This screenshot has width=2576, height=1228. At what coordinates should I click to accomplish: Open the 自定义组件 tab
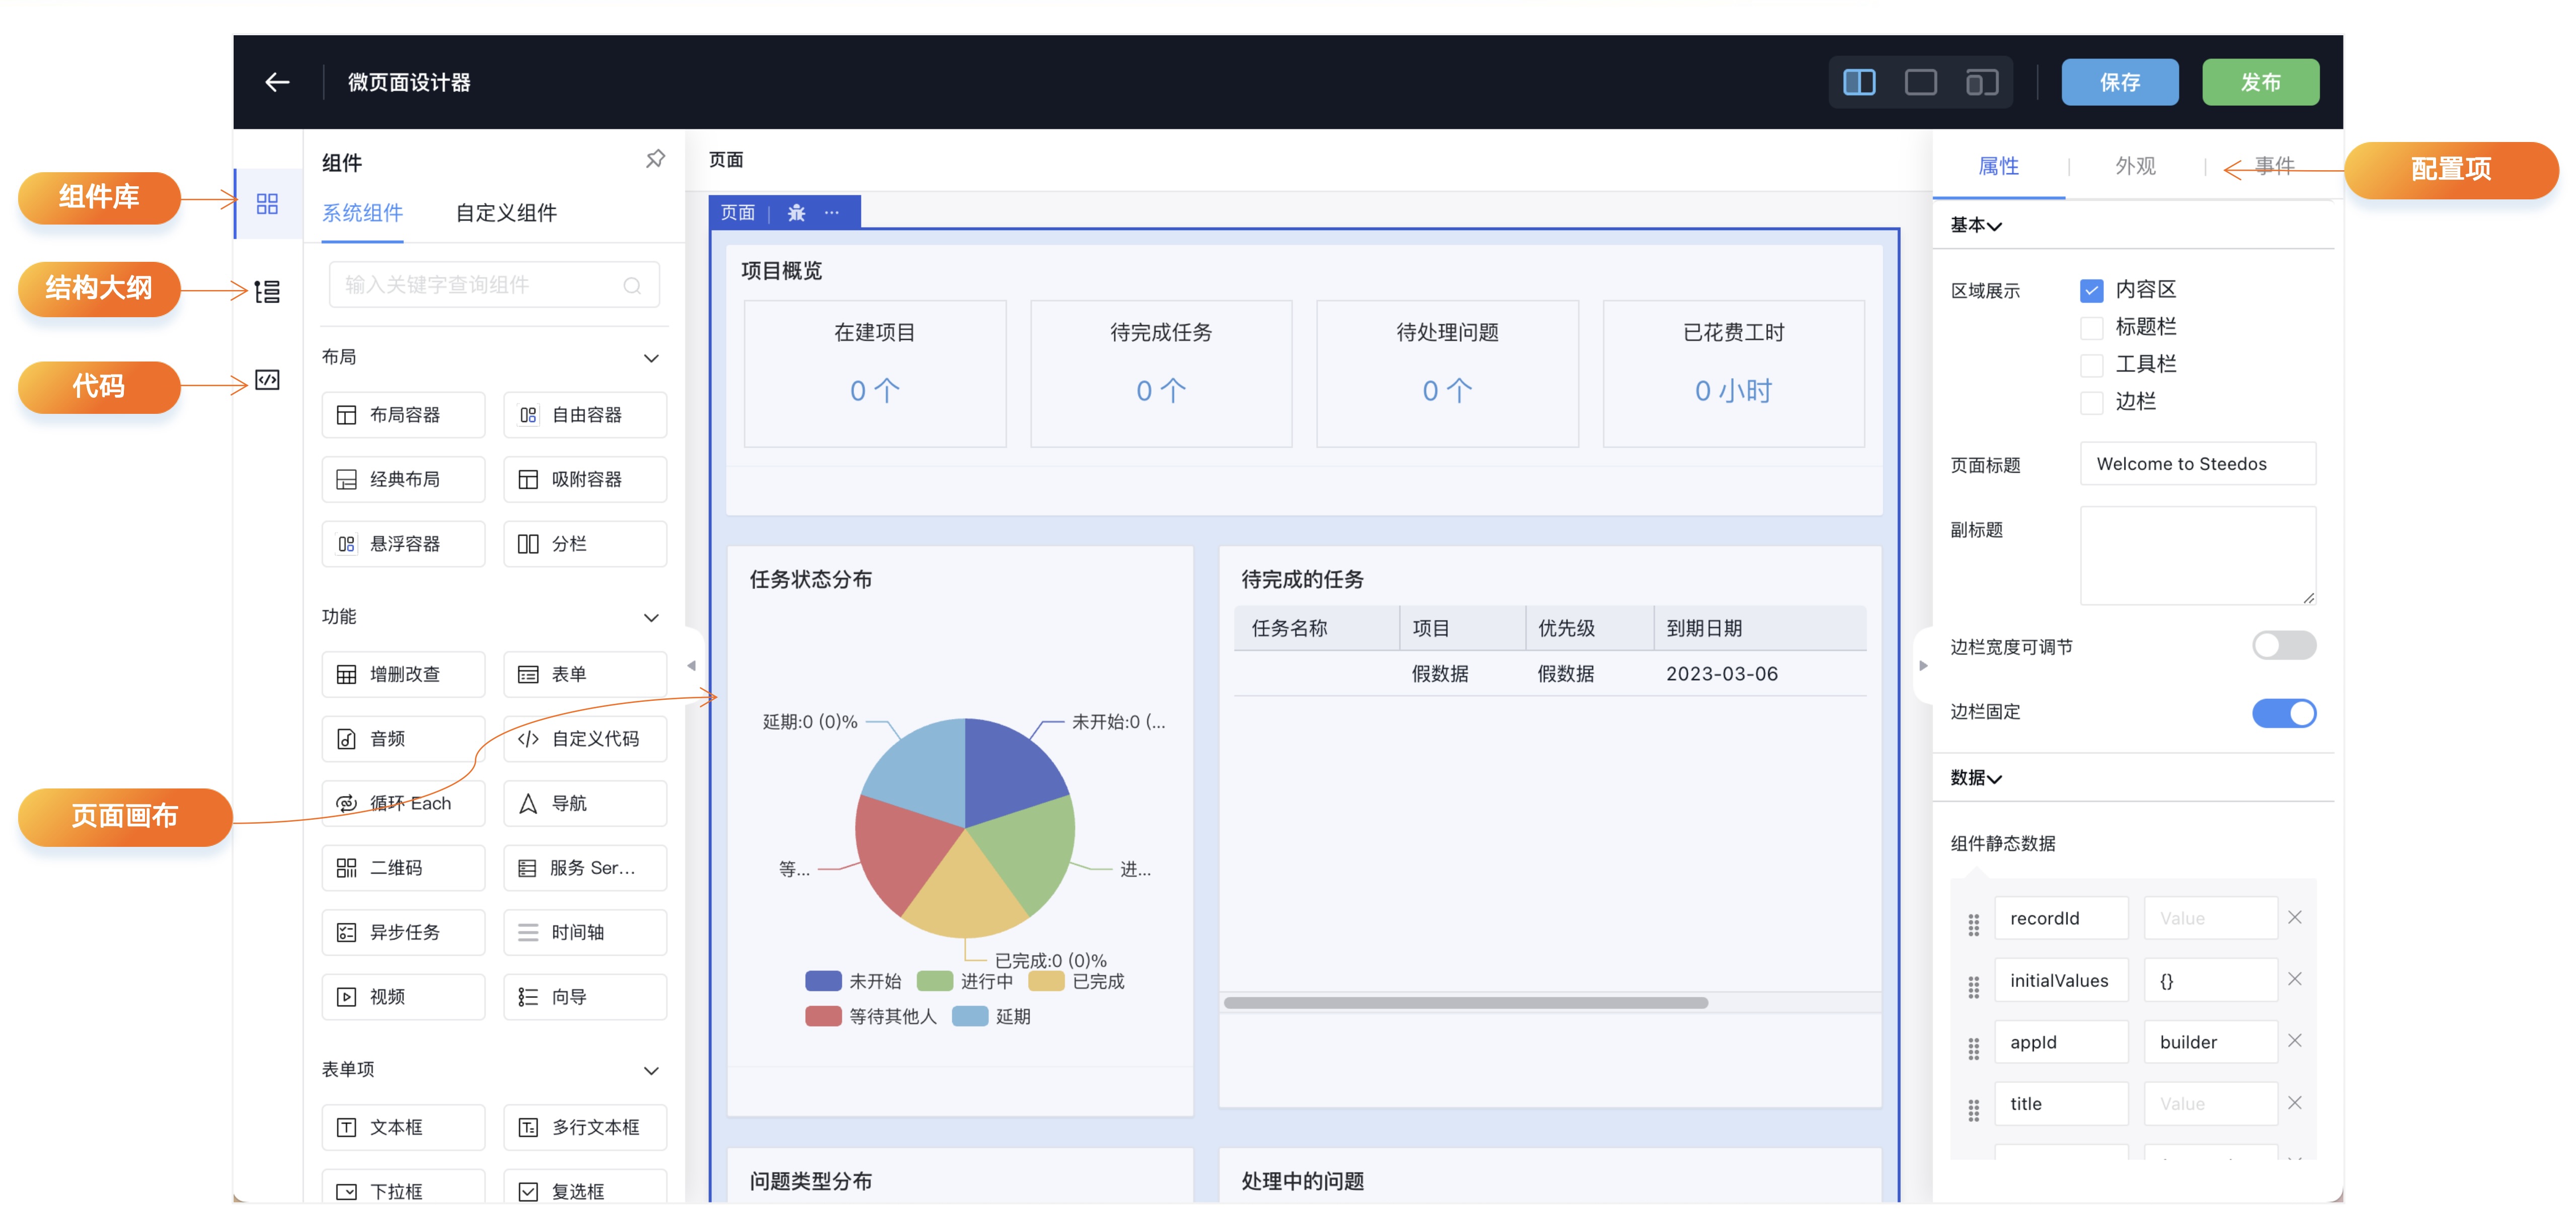(506, 213)
